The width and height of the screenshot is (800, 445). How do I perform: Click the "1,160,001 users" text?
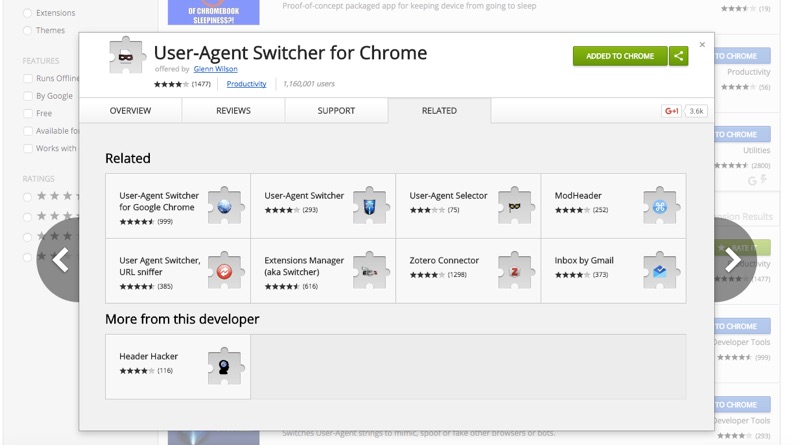tap(309, 84)
